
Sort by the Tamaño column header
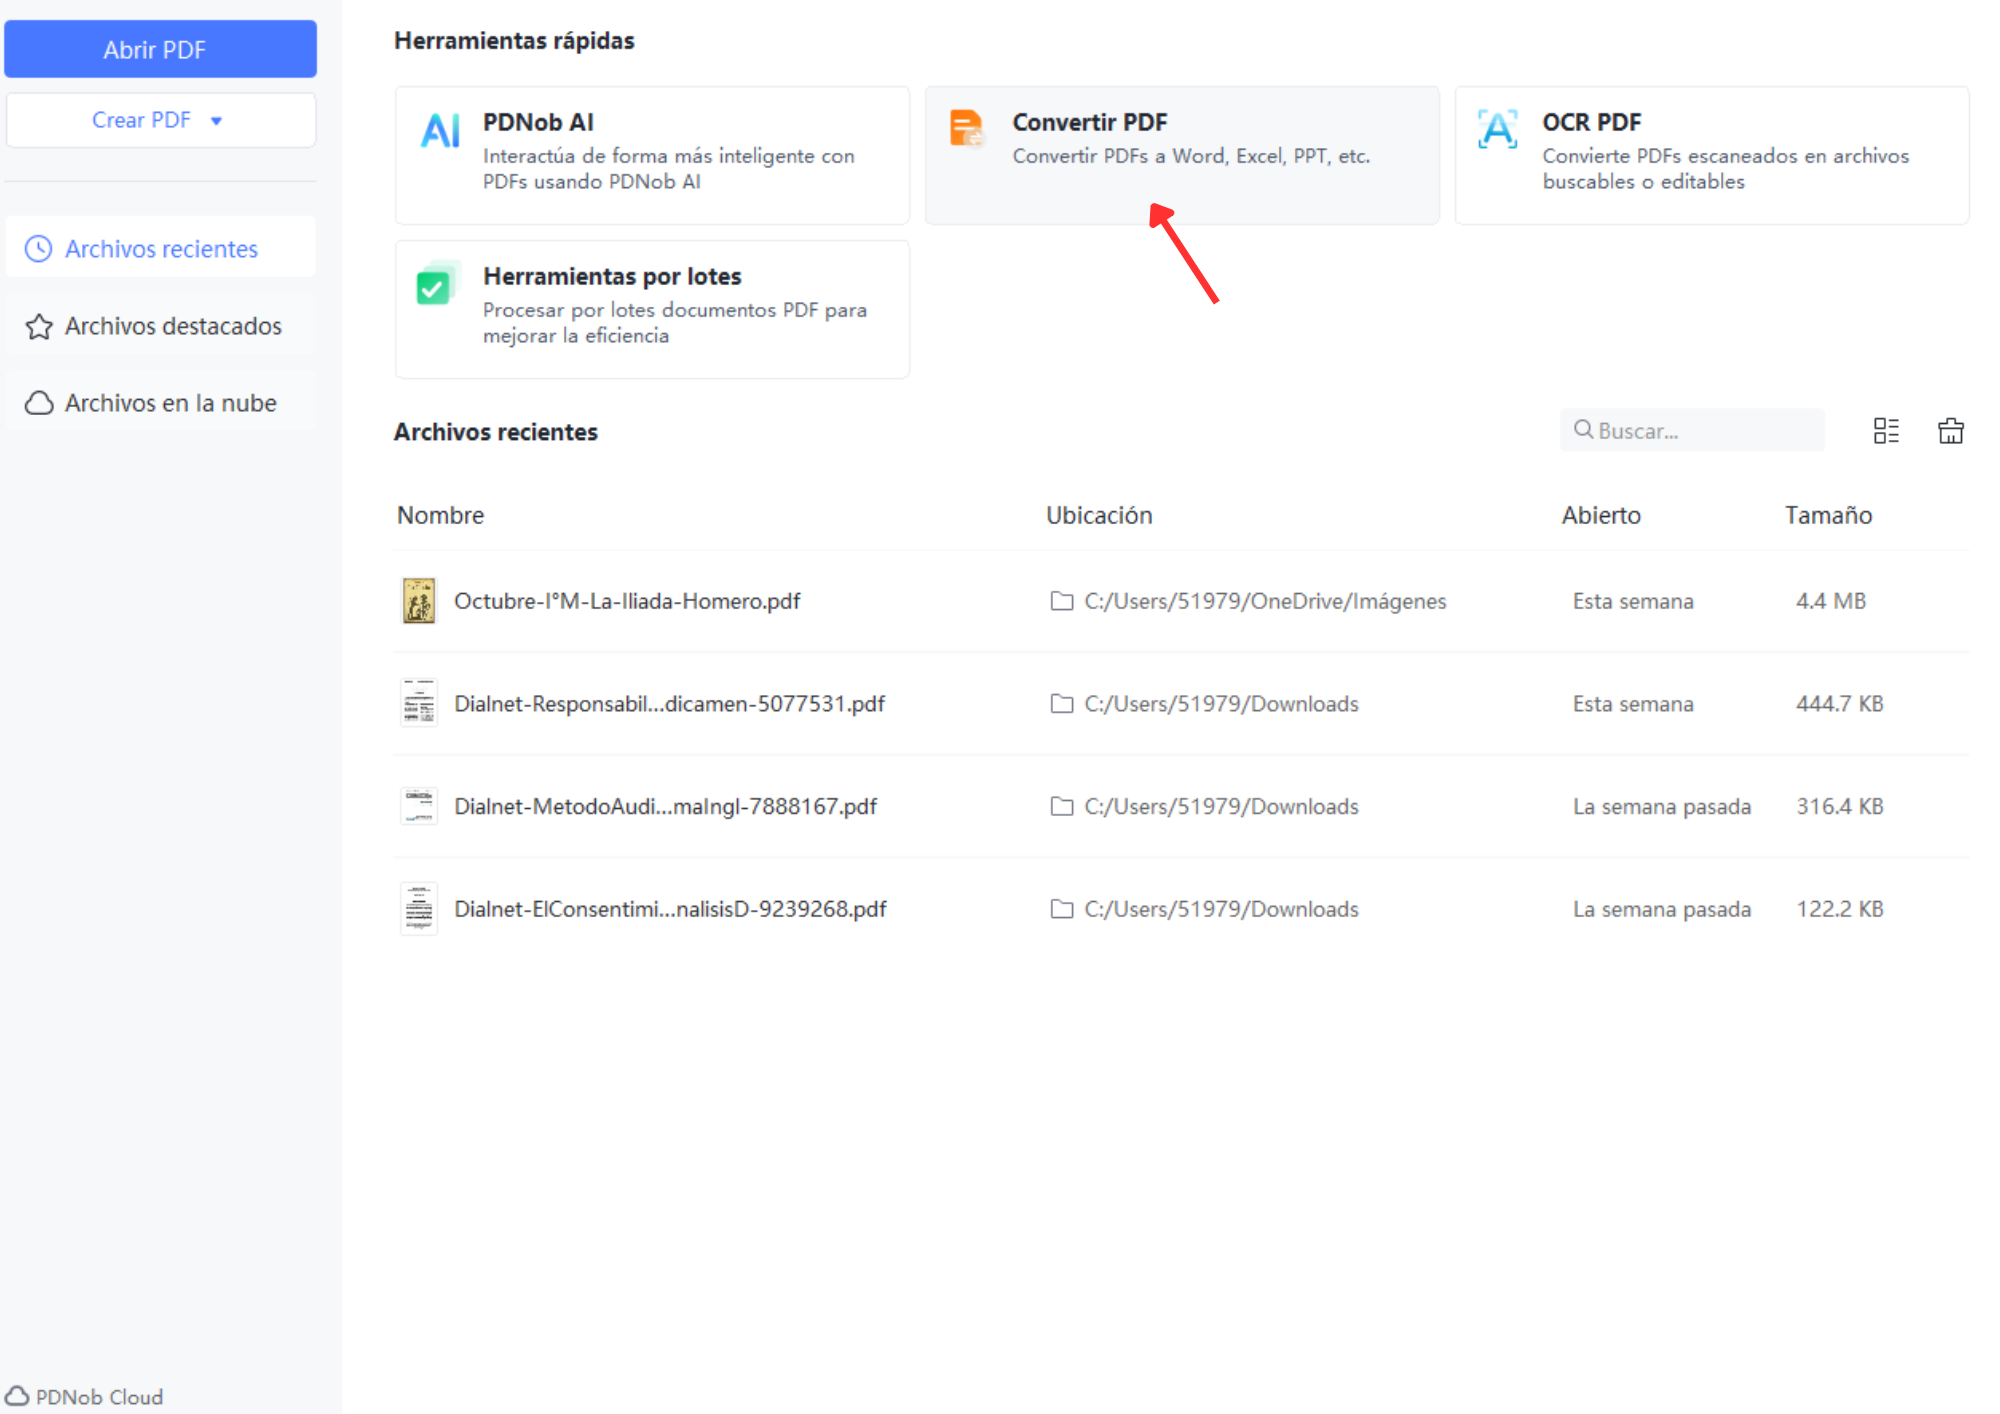pyautogui.click(x=1828, y=515)
